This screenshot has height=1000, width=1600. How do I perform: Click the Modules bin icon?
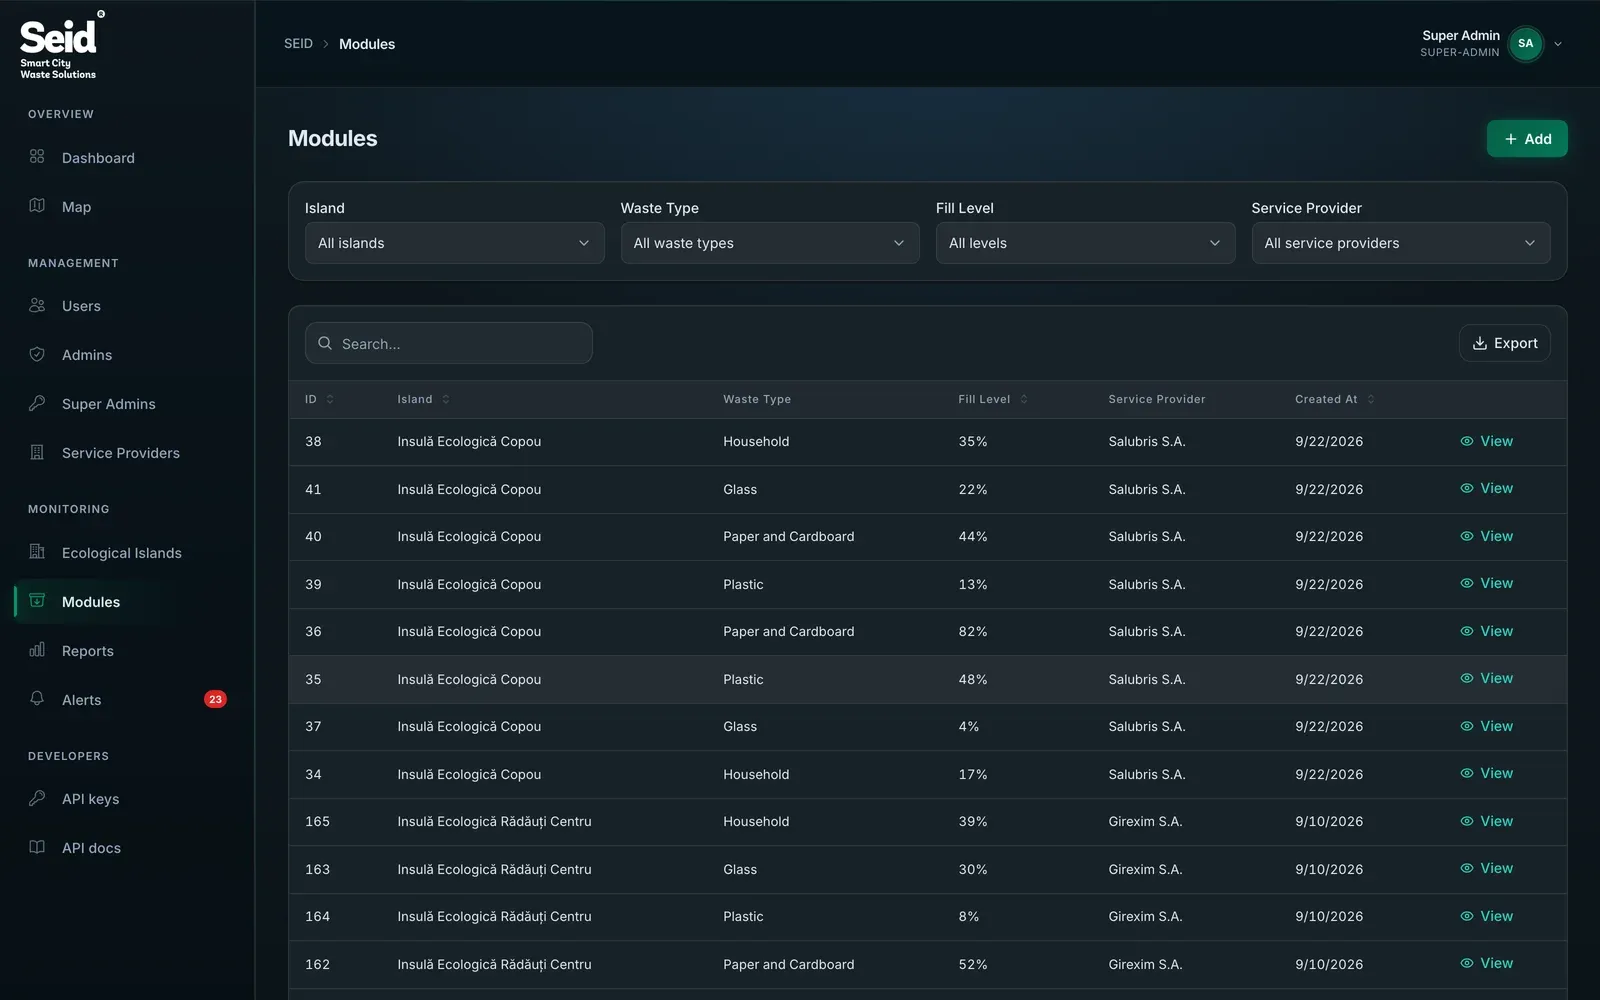click(x=37, y=601)
